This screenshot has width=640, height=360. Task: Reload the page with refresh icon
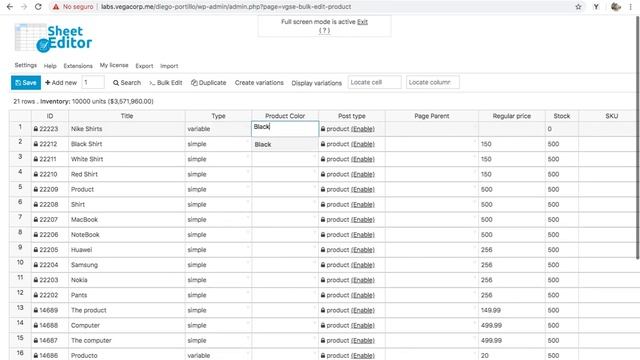point(38,7)
